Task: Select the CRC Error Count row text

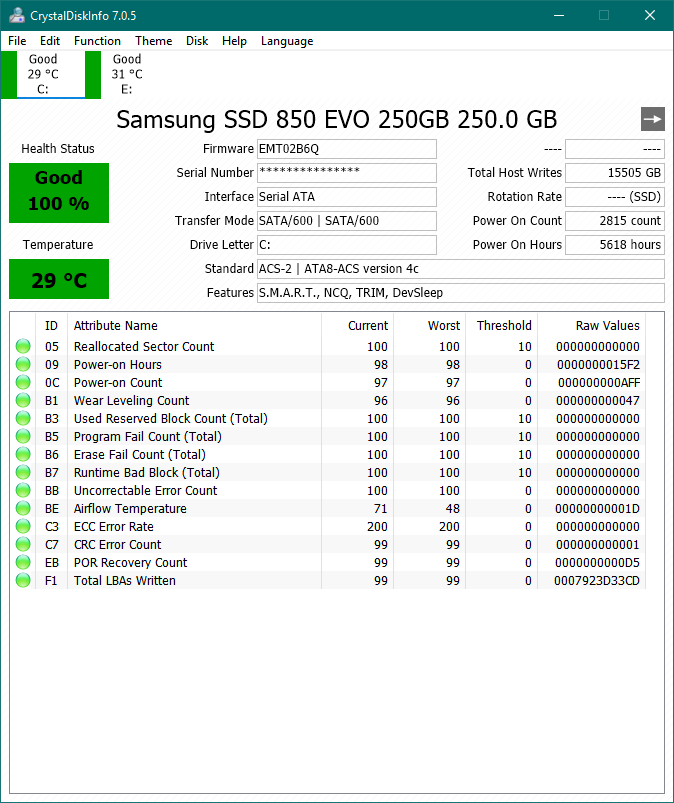Action: [x=117, y=544]
